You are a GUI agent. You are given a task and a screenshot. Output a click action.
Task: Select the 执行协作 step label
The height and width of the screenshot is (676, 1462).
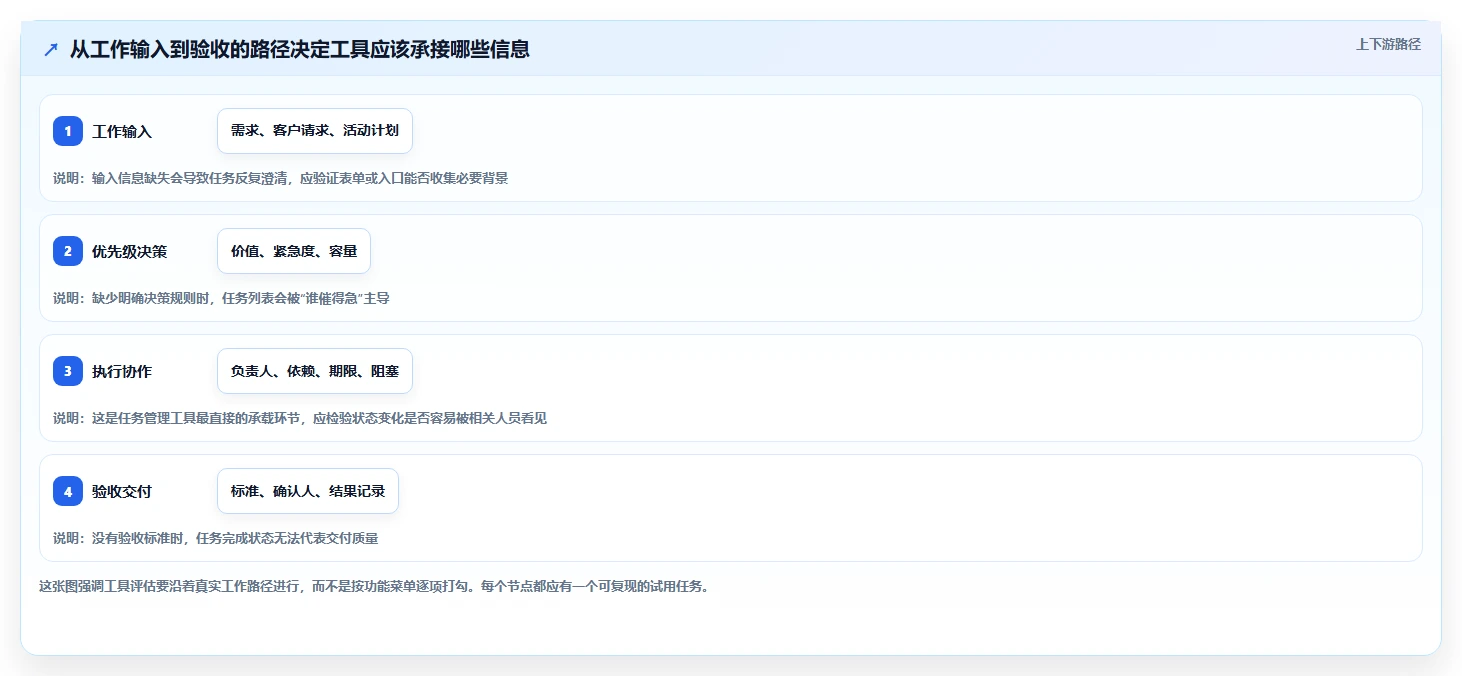(x=122, y=371)
